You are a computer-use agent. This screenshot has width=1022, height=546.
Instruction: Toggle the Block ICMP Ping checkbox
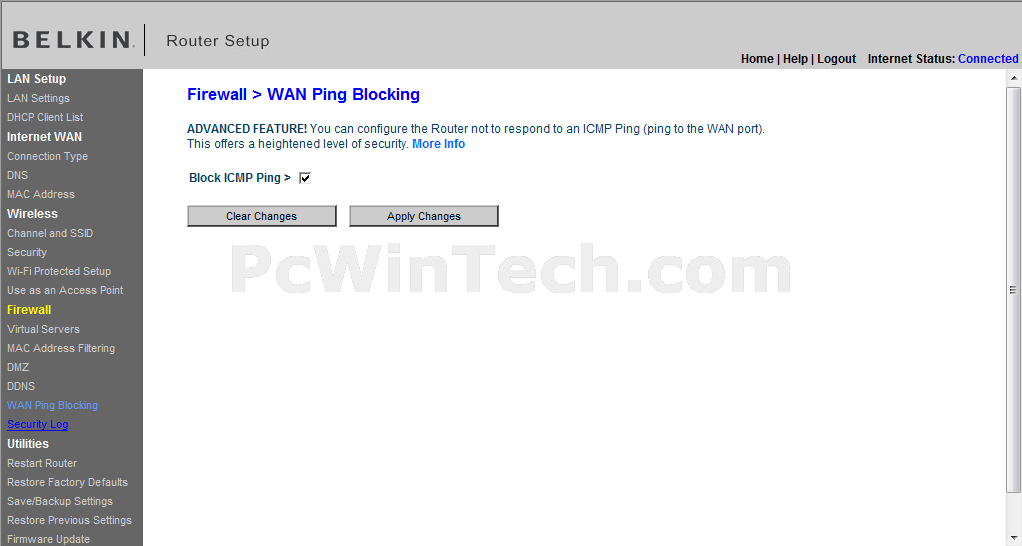point(304,178)
